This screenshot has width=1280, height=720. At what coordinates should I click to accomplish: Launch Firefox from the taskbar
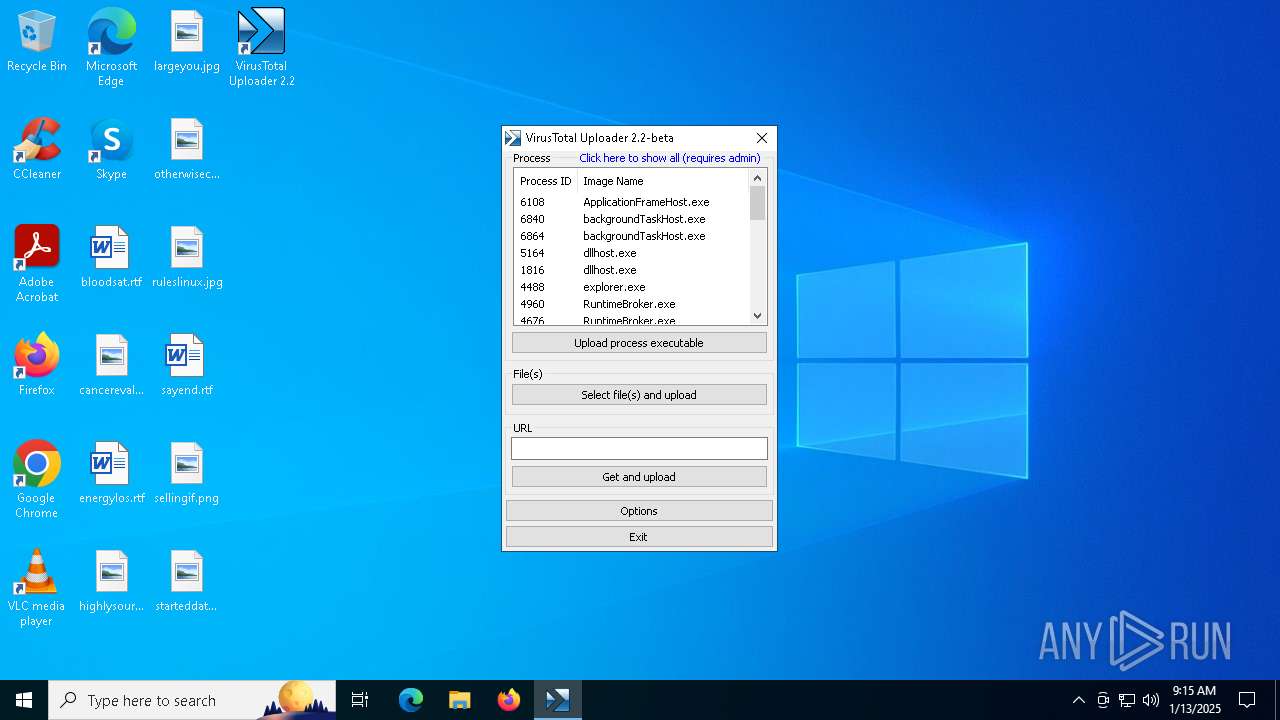pyautogui.click(x=509, y=700)
